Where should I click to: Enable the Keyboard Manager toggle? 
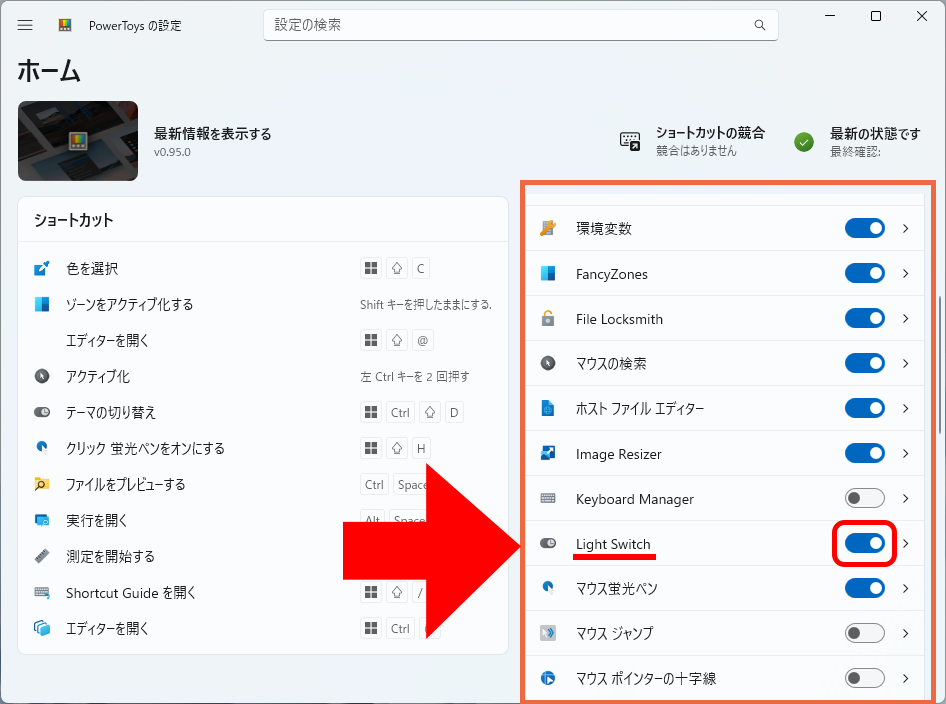(865, 498)
